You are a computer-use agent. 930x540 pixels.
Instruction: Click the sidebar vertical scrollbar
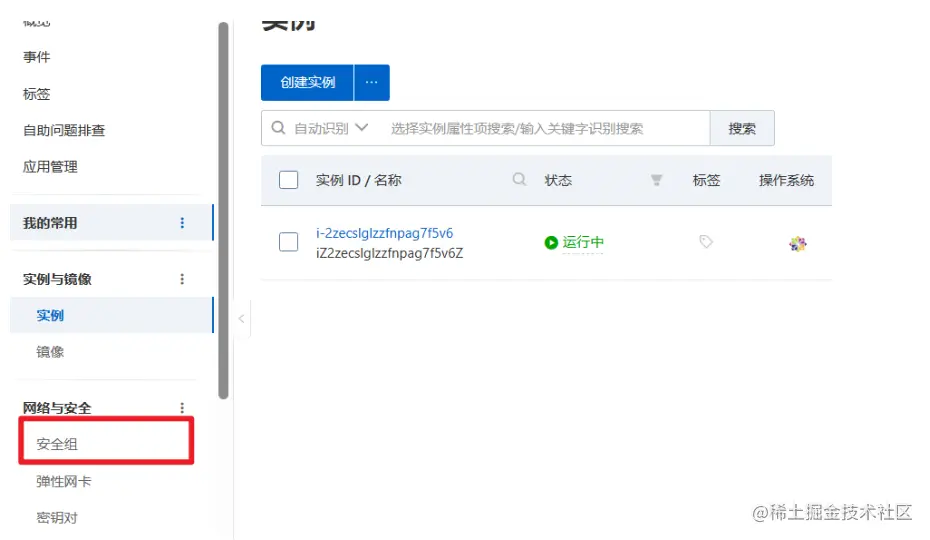(223, 211)
